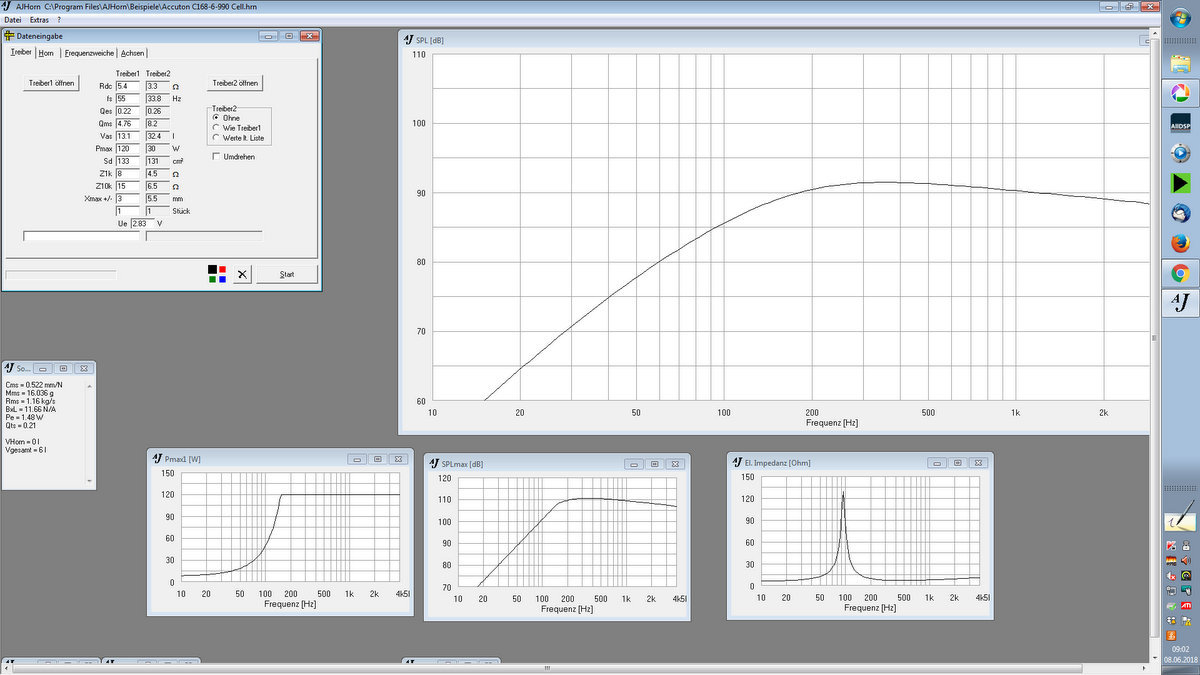Select 'Werte lt. Liste' radio option
The width and height of the screenshot is (1200, 675).
(217, 138)
